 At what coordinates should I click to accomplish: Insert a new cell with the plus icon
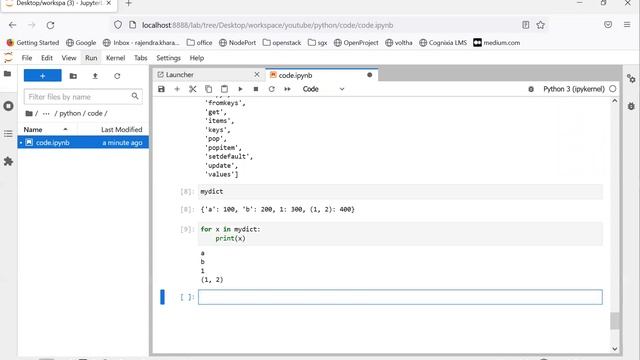(177, 89)
